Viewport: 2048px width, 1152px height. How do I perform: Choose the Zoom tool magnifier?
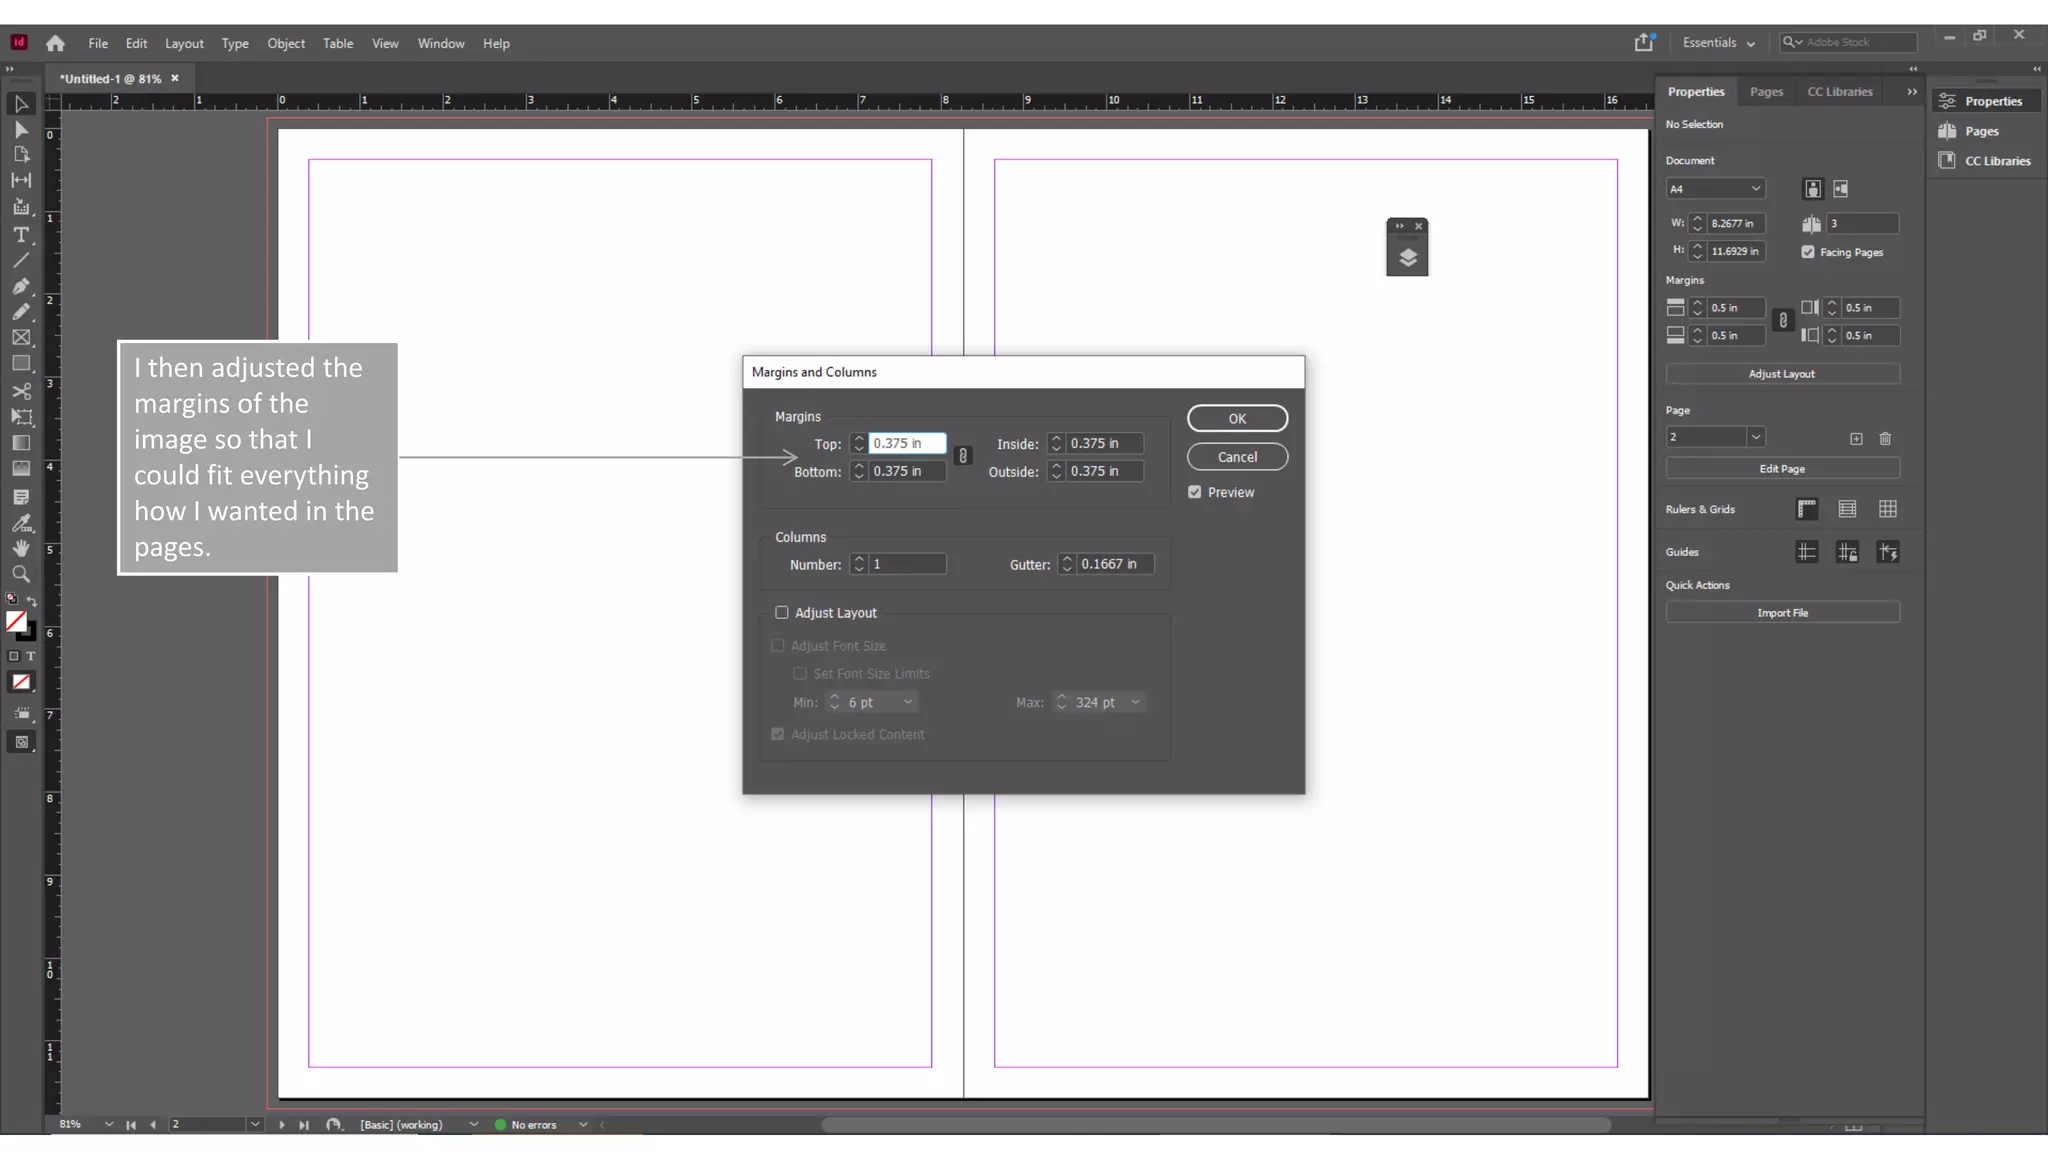coord(21,574)
